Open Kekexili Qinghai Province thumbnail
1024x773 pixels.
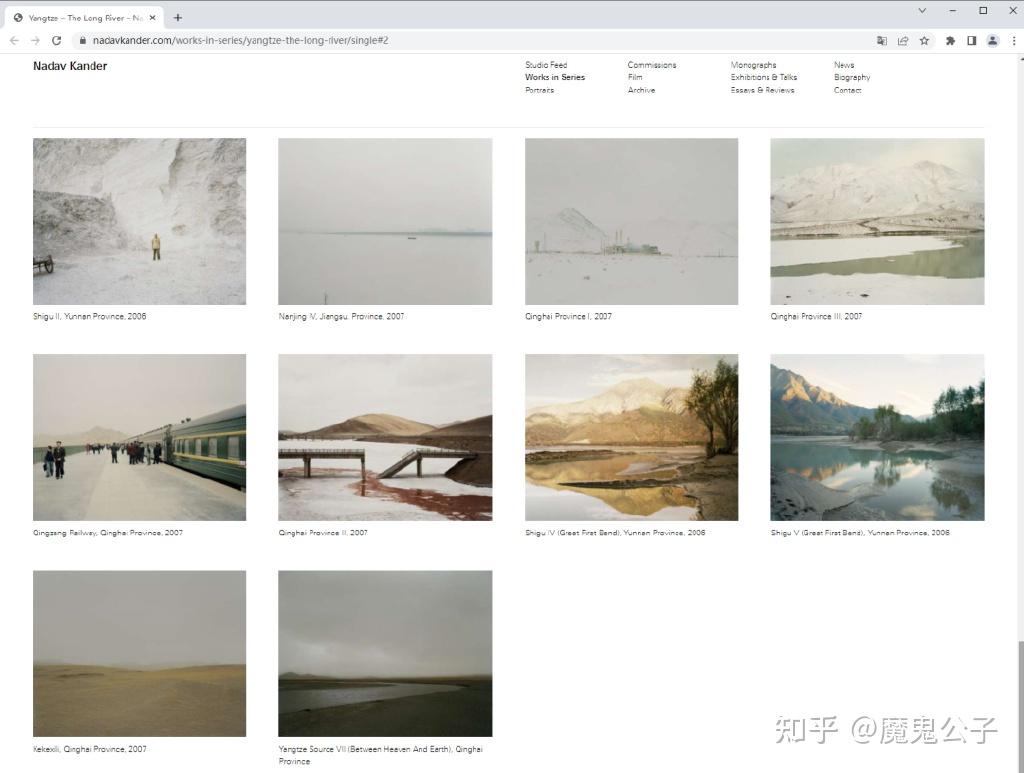pyautogui.click(x=140, y=654)
